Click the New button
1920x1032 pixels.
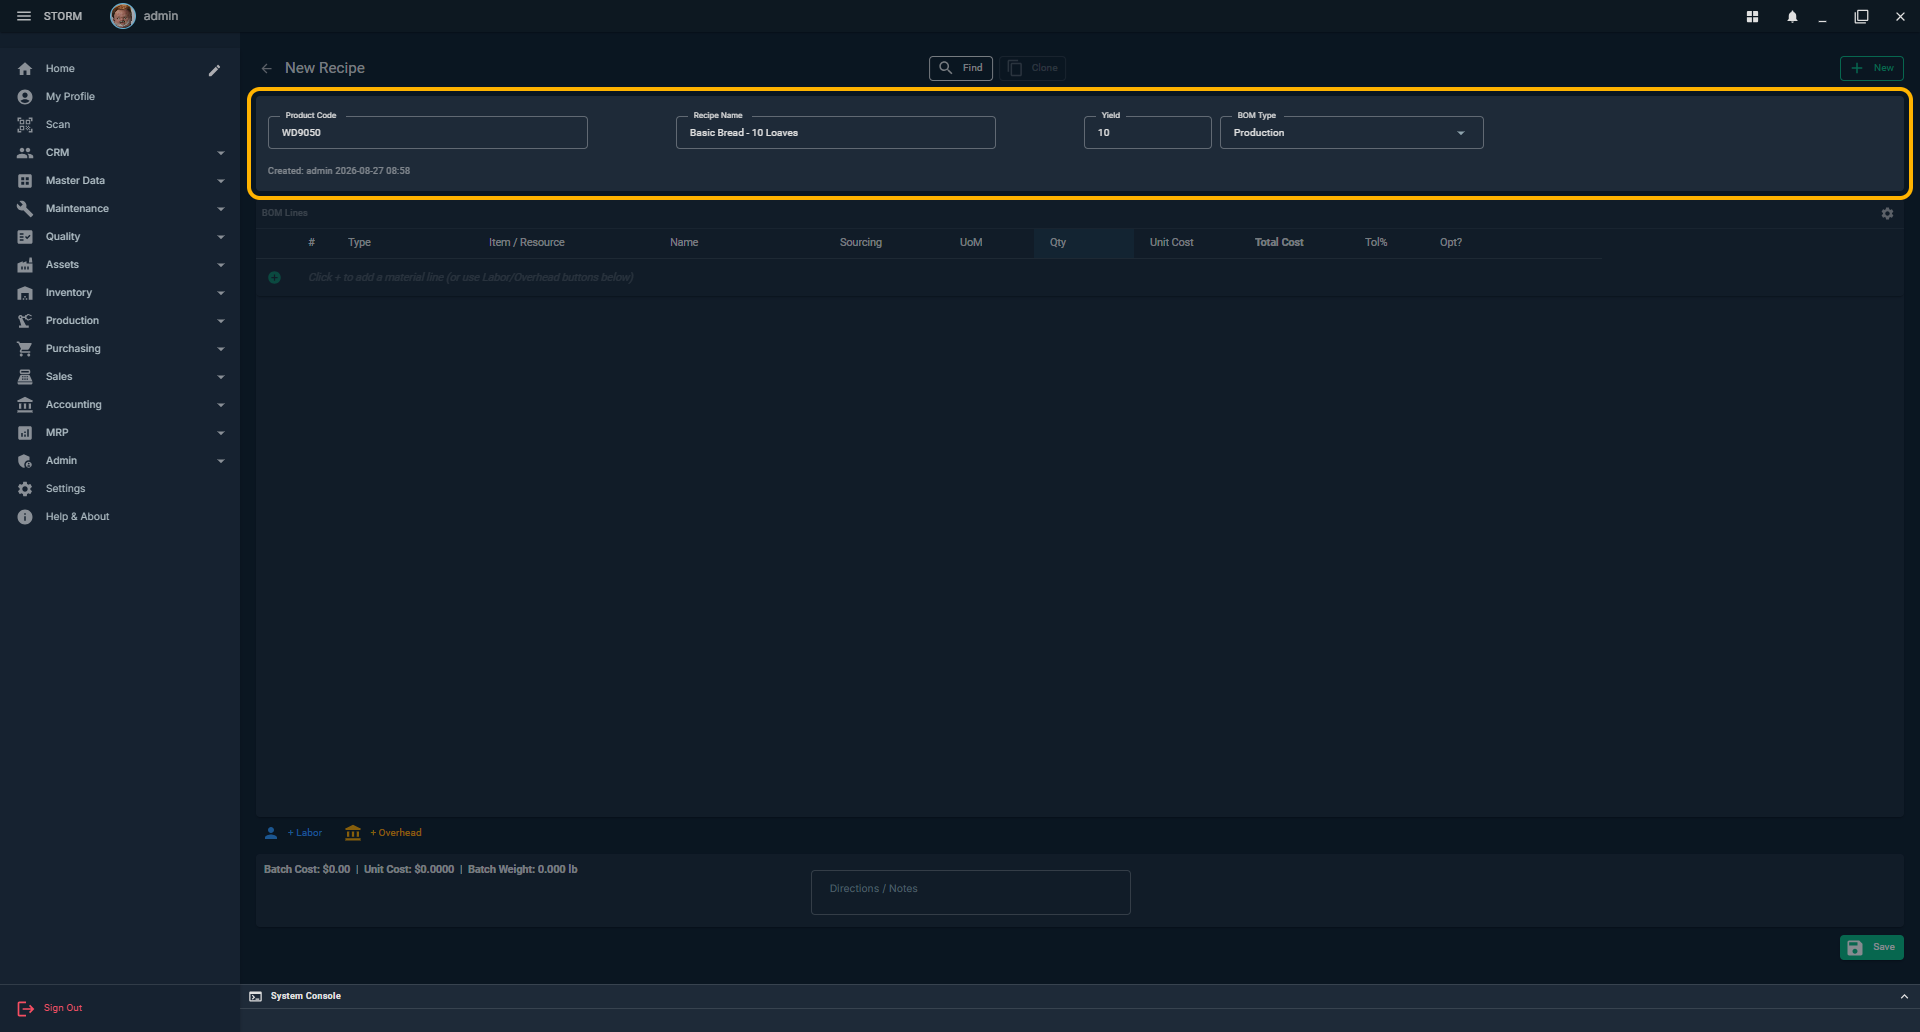click(1871, 68)
